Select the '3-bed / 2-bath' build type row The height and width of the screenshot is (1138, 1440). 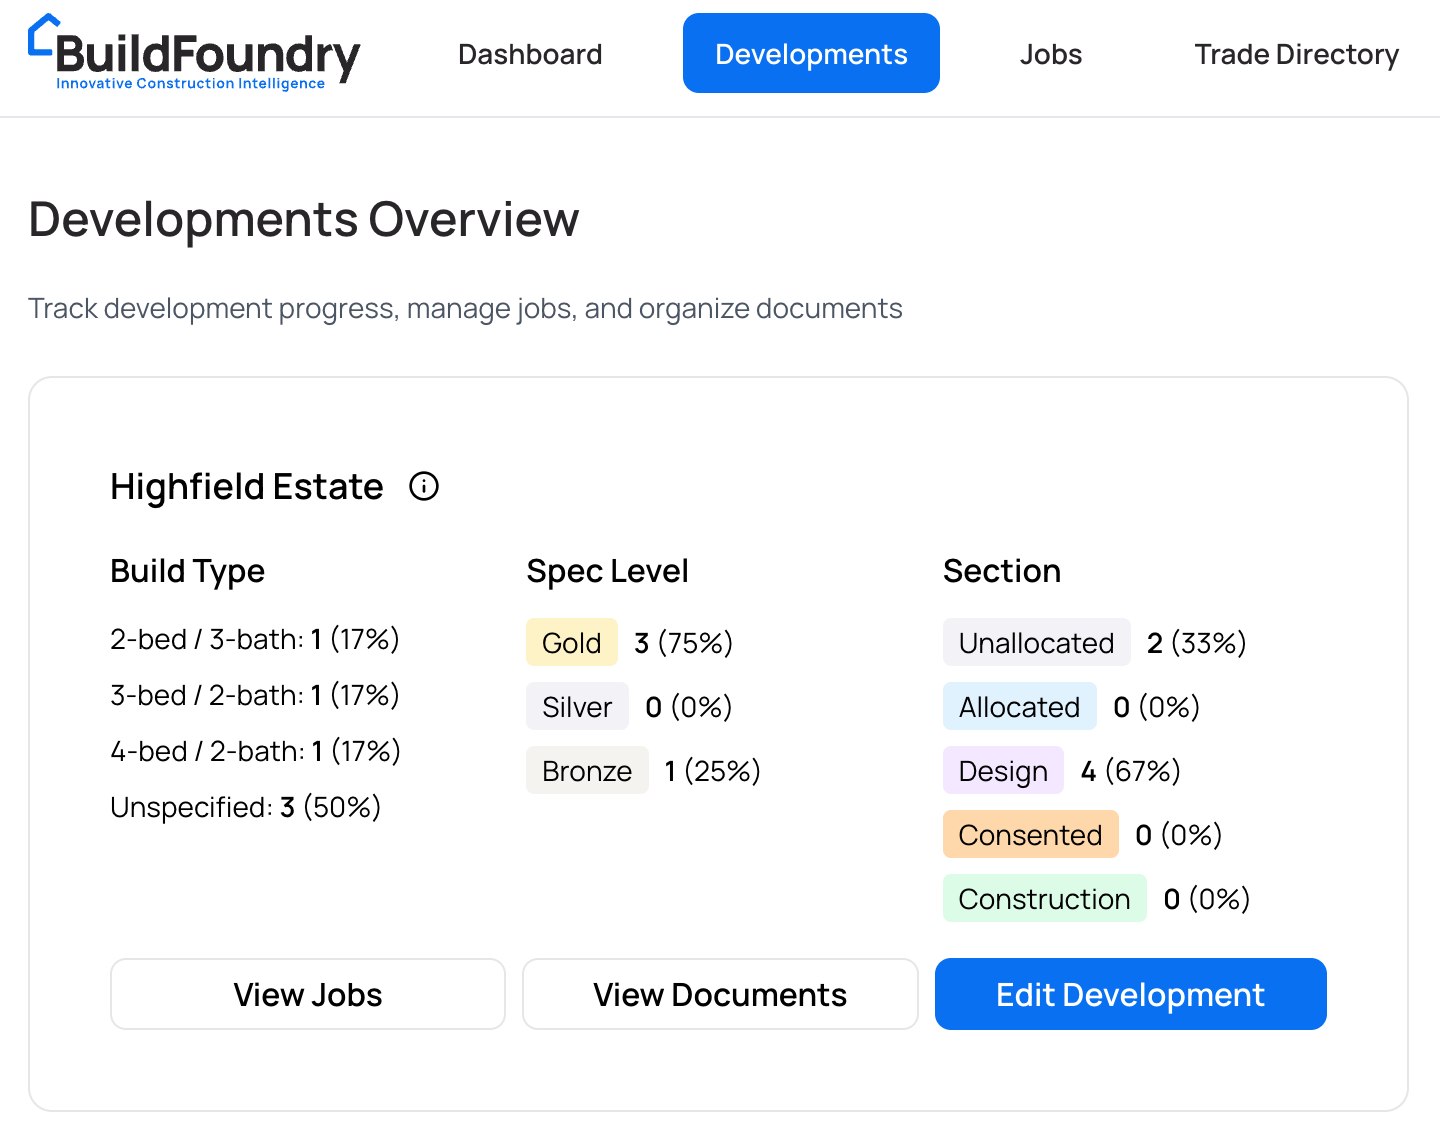pyautogui.click(x=255, y=695)
